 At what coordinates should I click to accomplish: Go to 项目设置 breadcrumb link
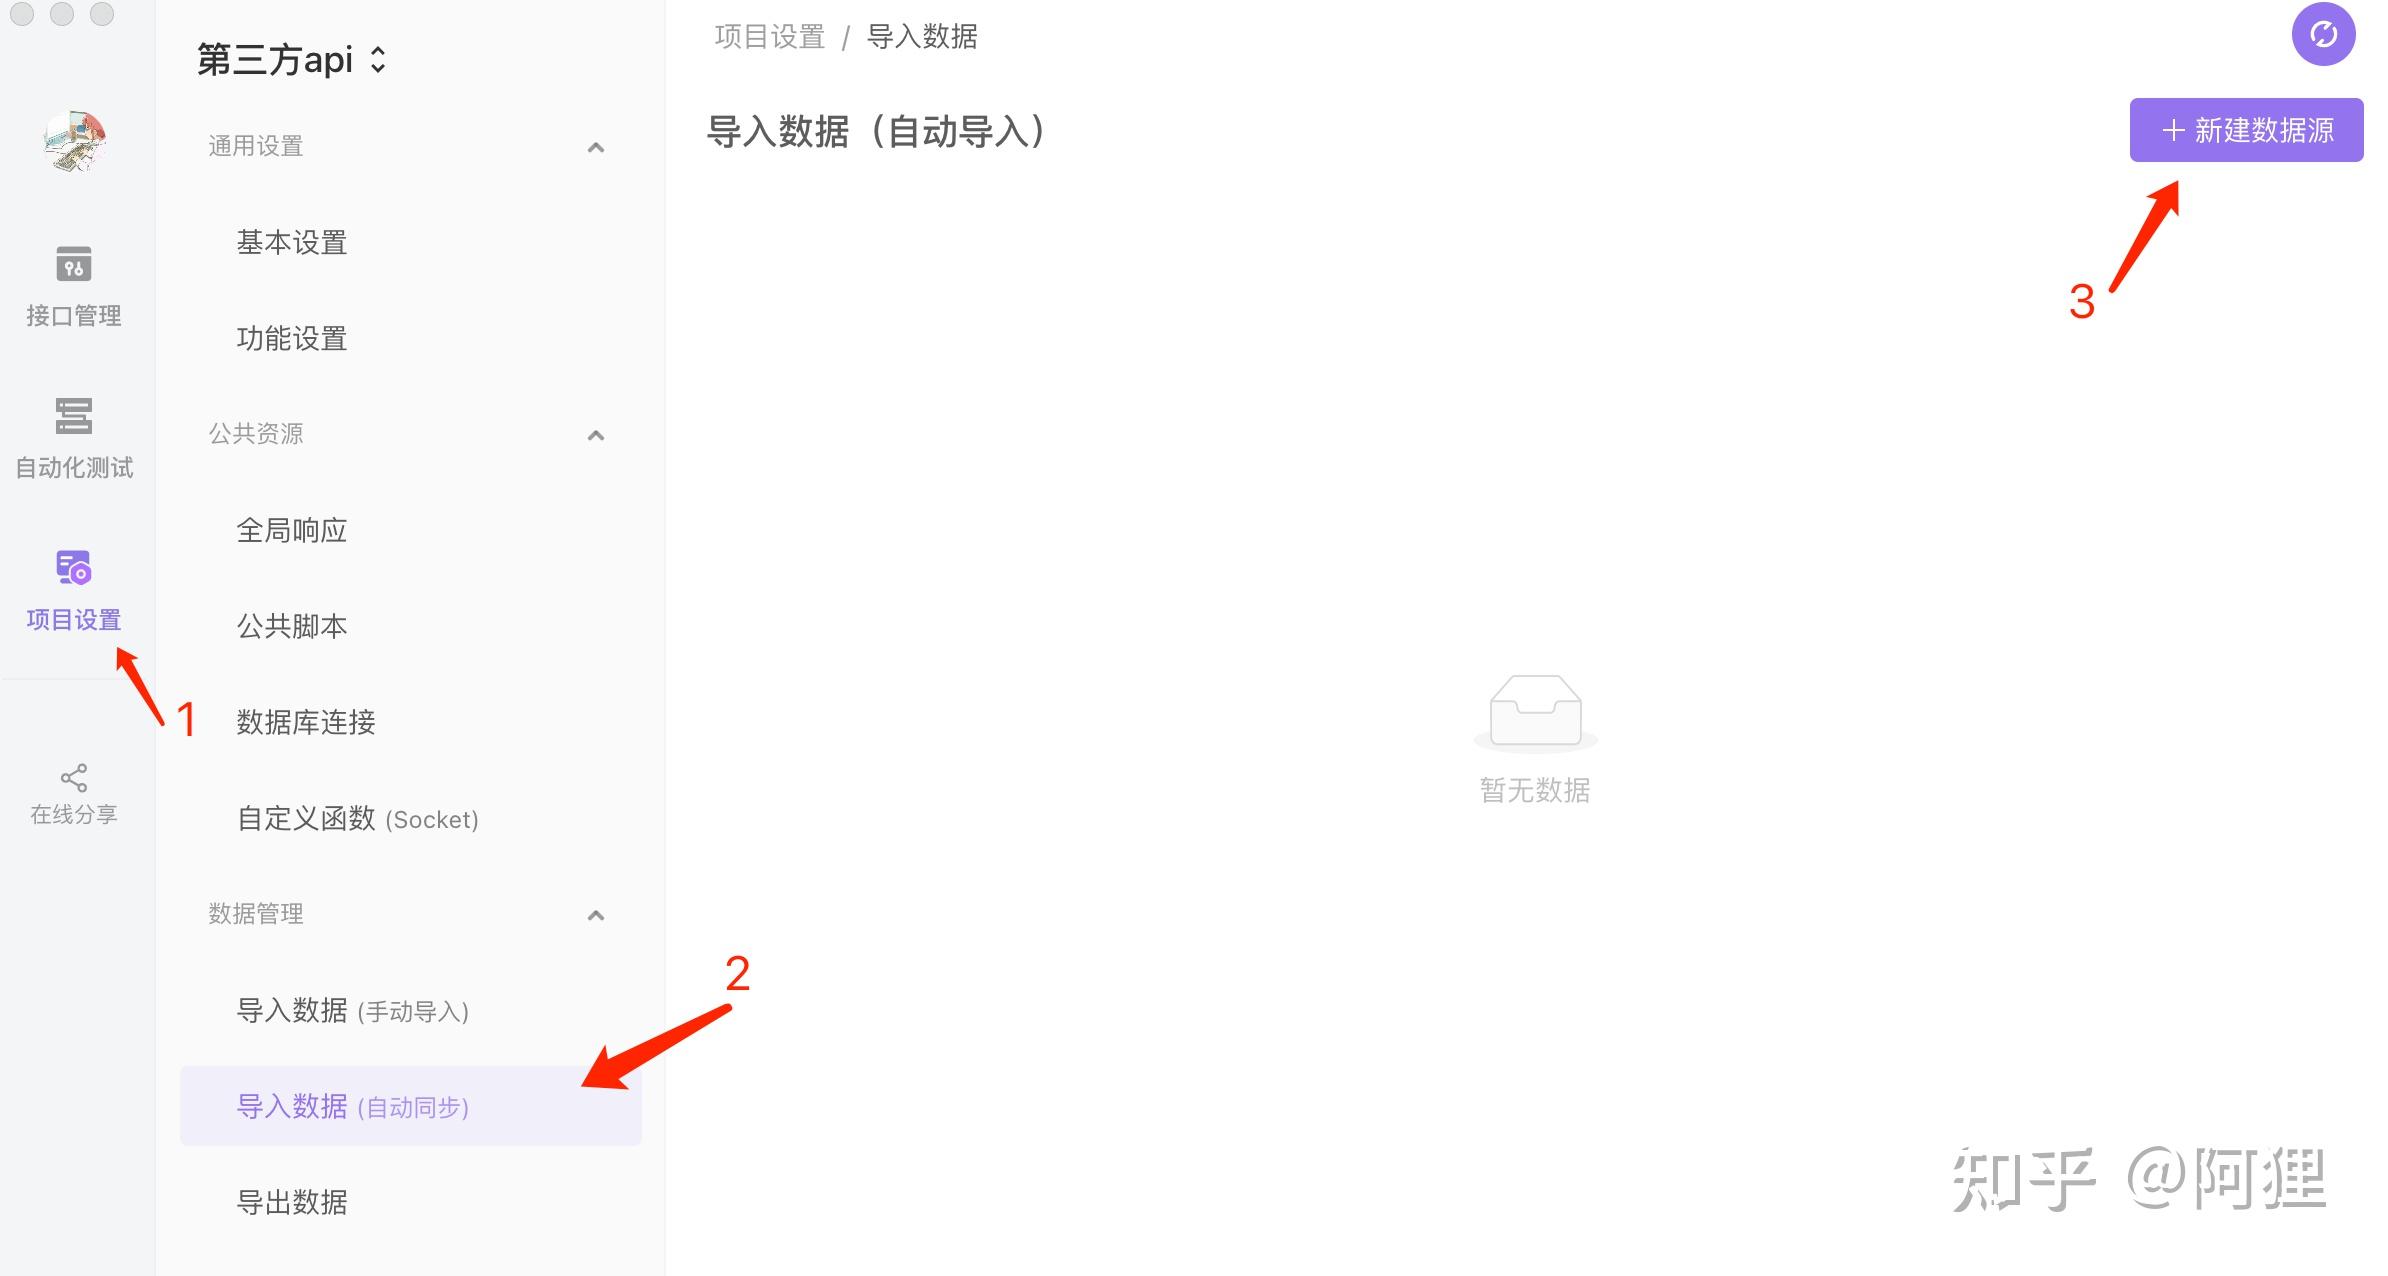[x=769, y=37]
